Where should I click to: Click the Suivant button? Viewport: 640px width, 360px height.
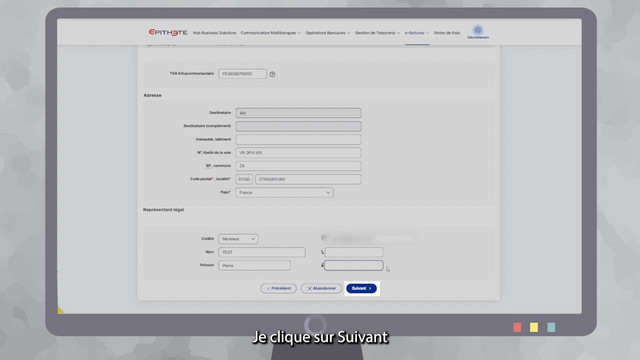point(361,289)
